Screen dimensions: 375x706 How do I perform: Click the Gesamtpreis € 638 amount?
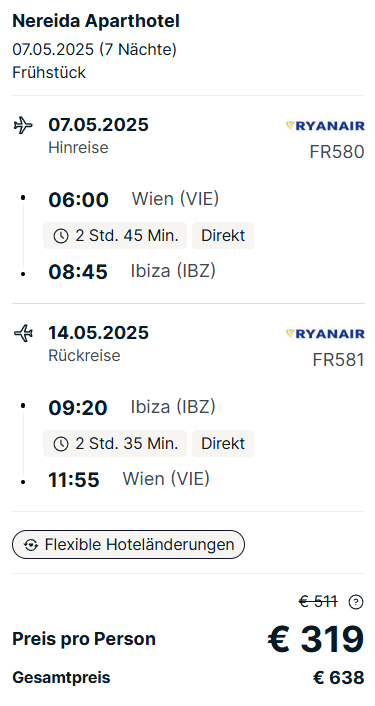(x=339, y=678)
